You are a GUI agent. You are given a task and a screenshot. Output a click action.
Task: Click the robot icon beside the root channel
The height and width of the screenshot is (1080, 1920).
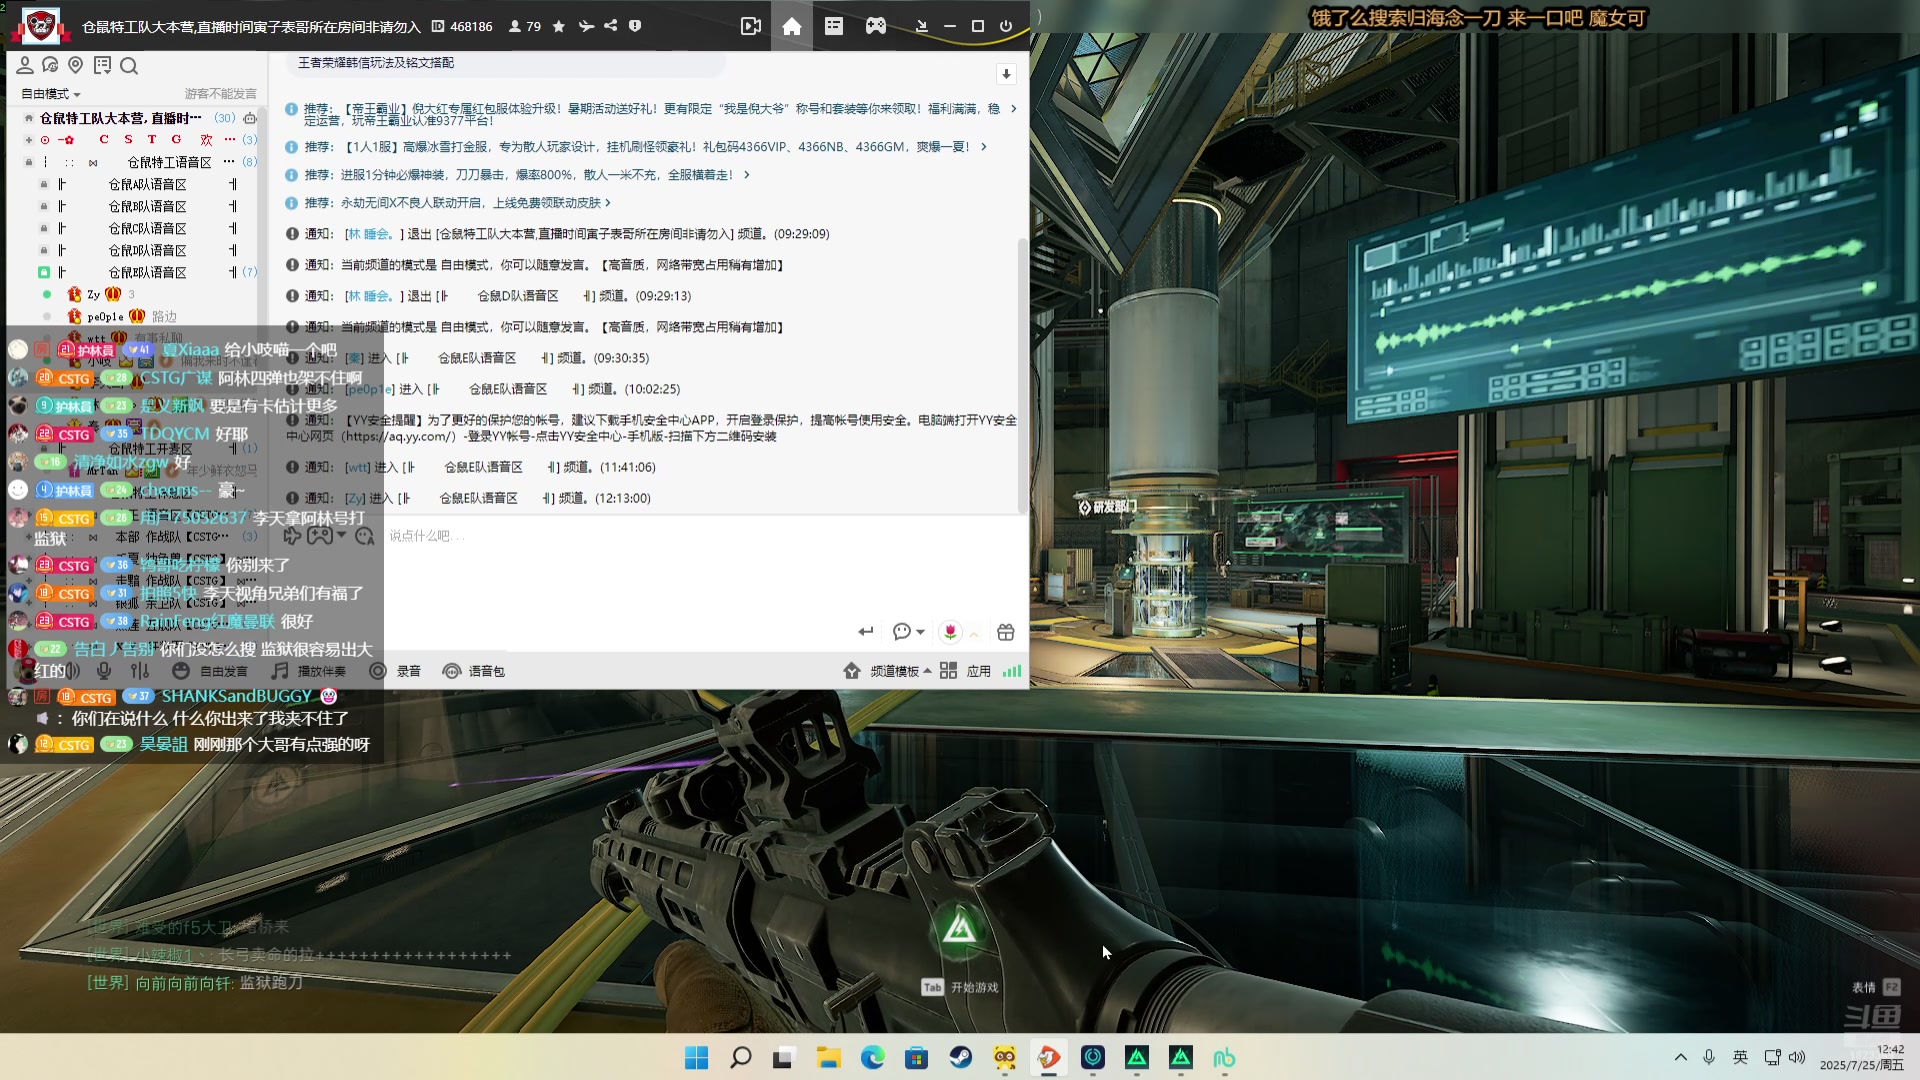point(250,118)
